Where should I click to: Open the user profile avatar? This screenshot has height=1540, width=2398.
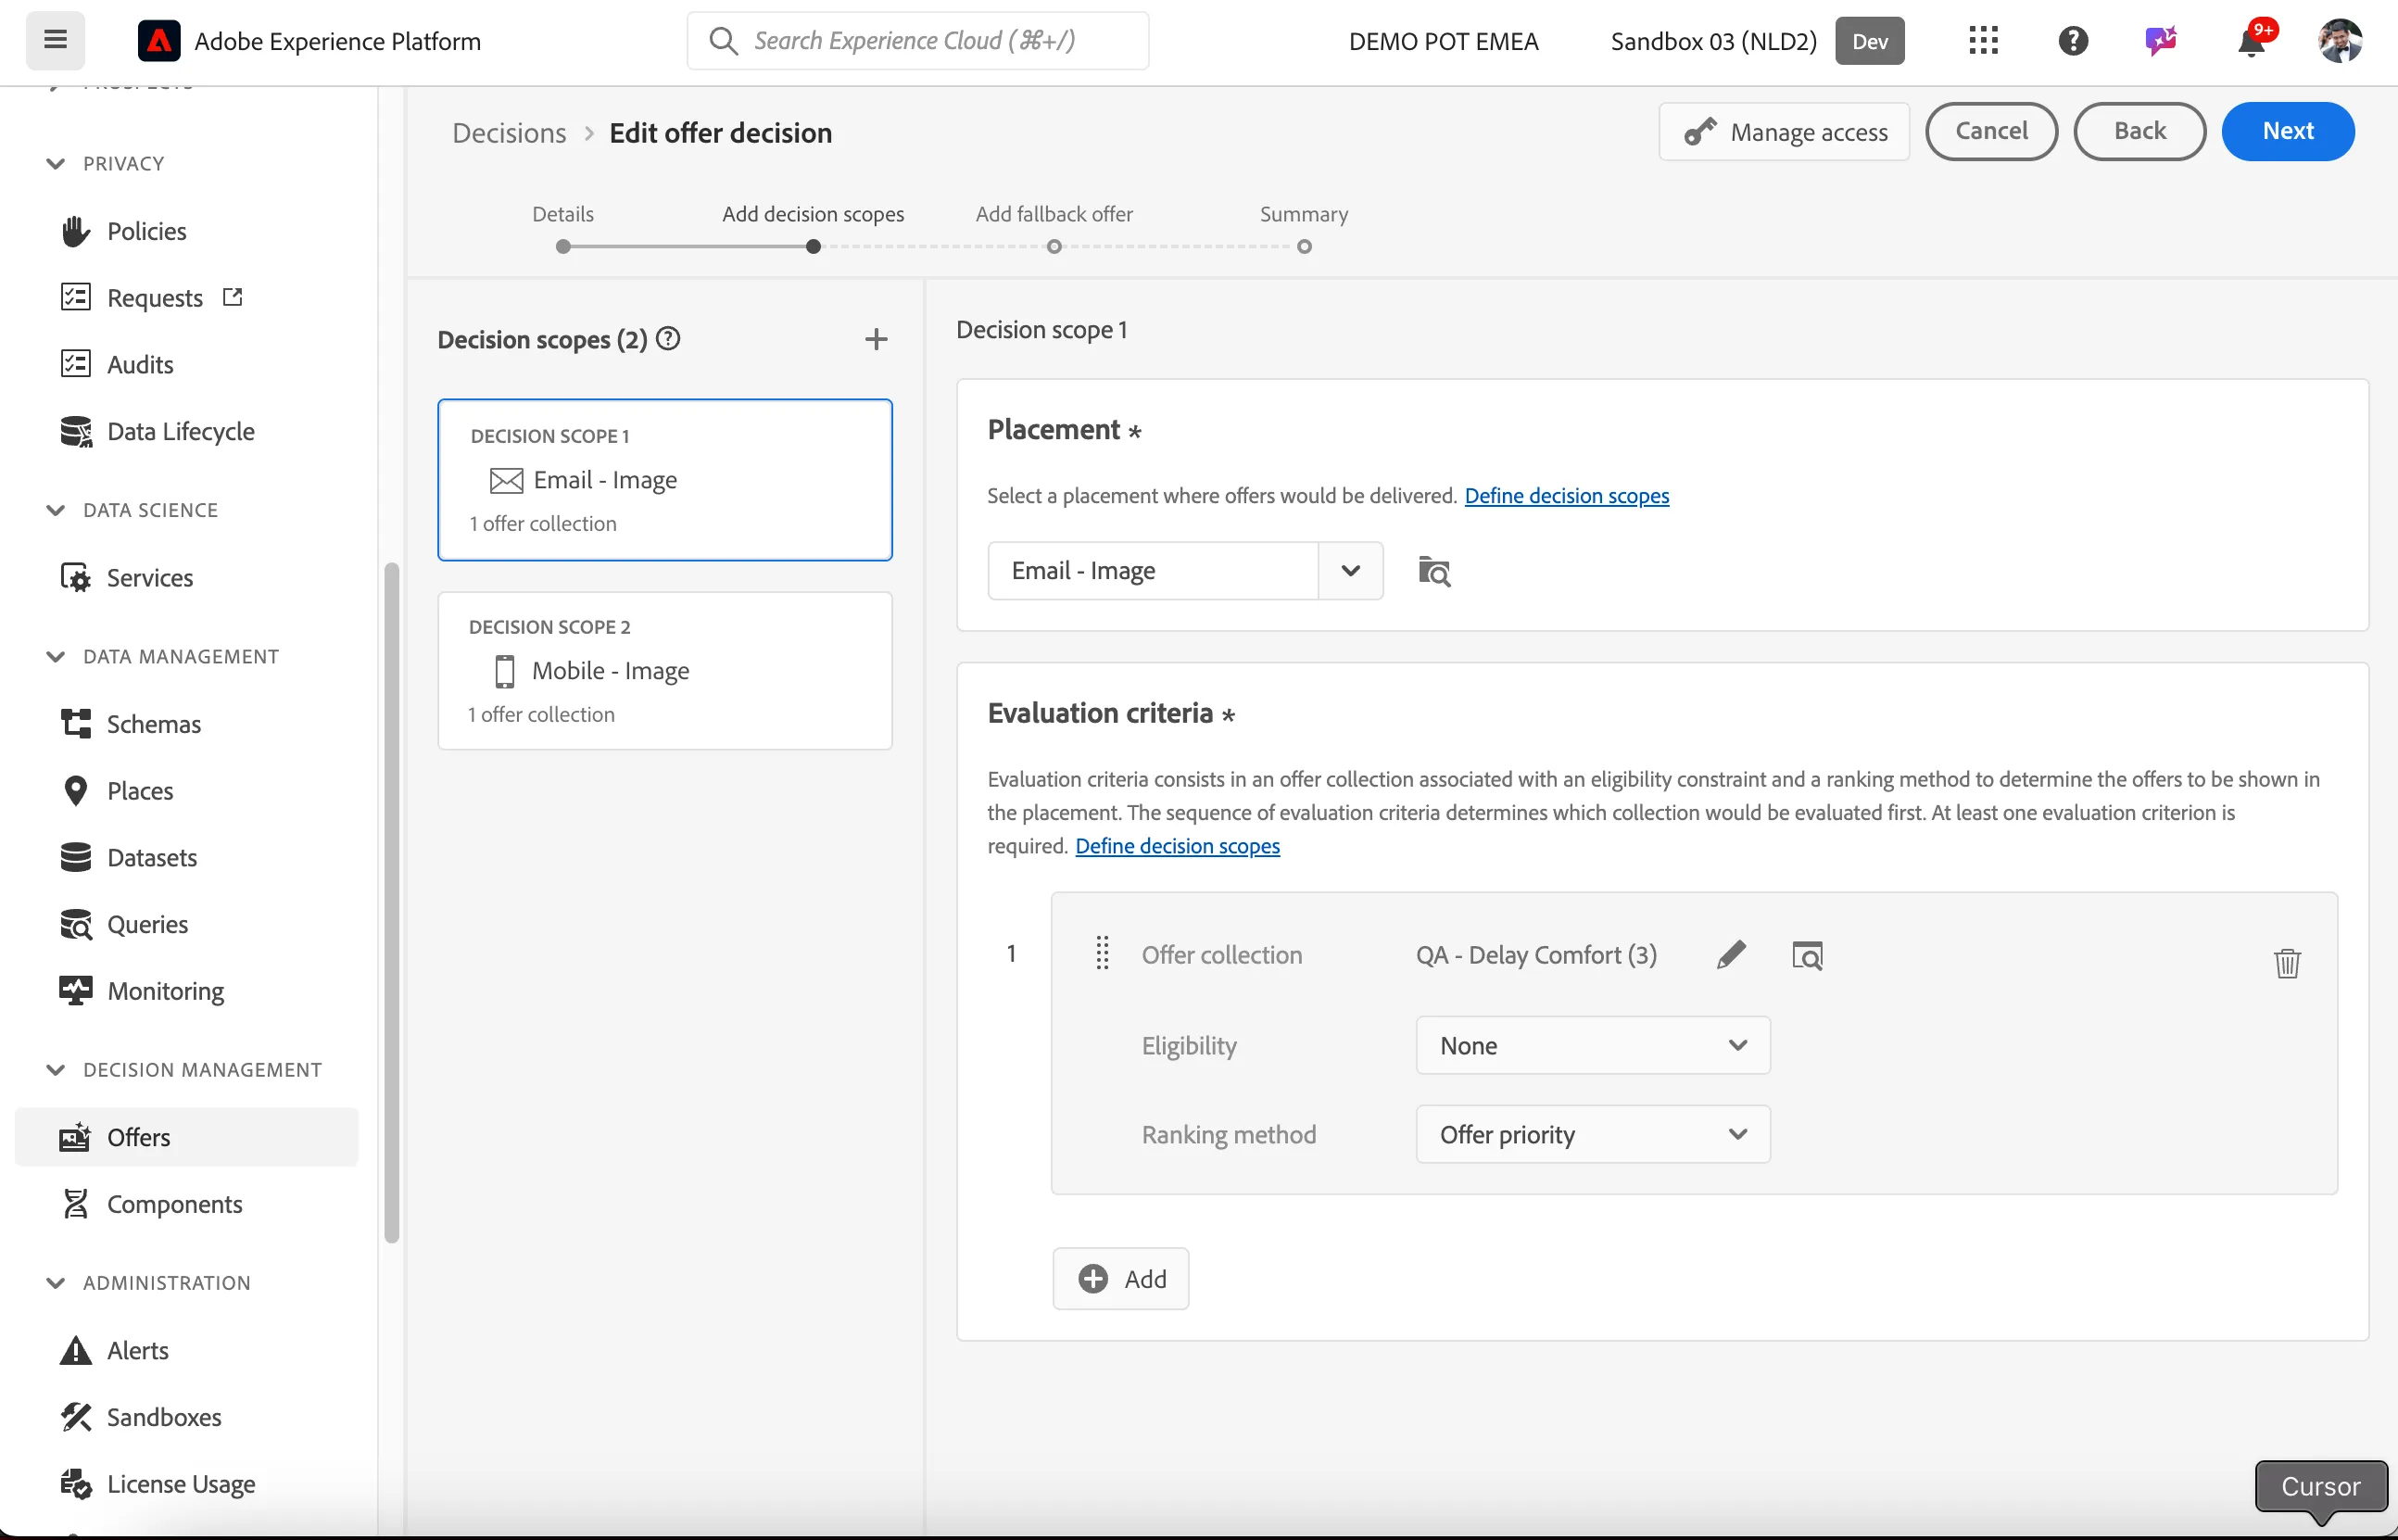pyautogui.click(x=2340, y=41)
